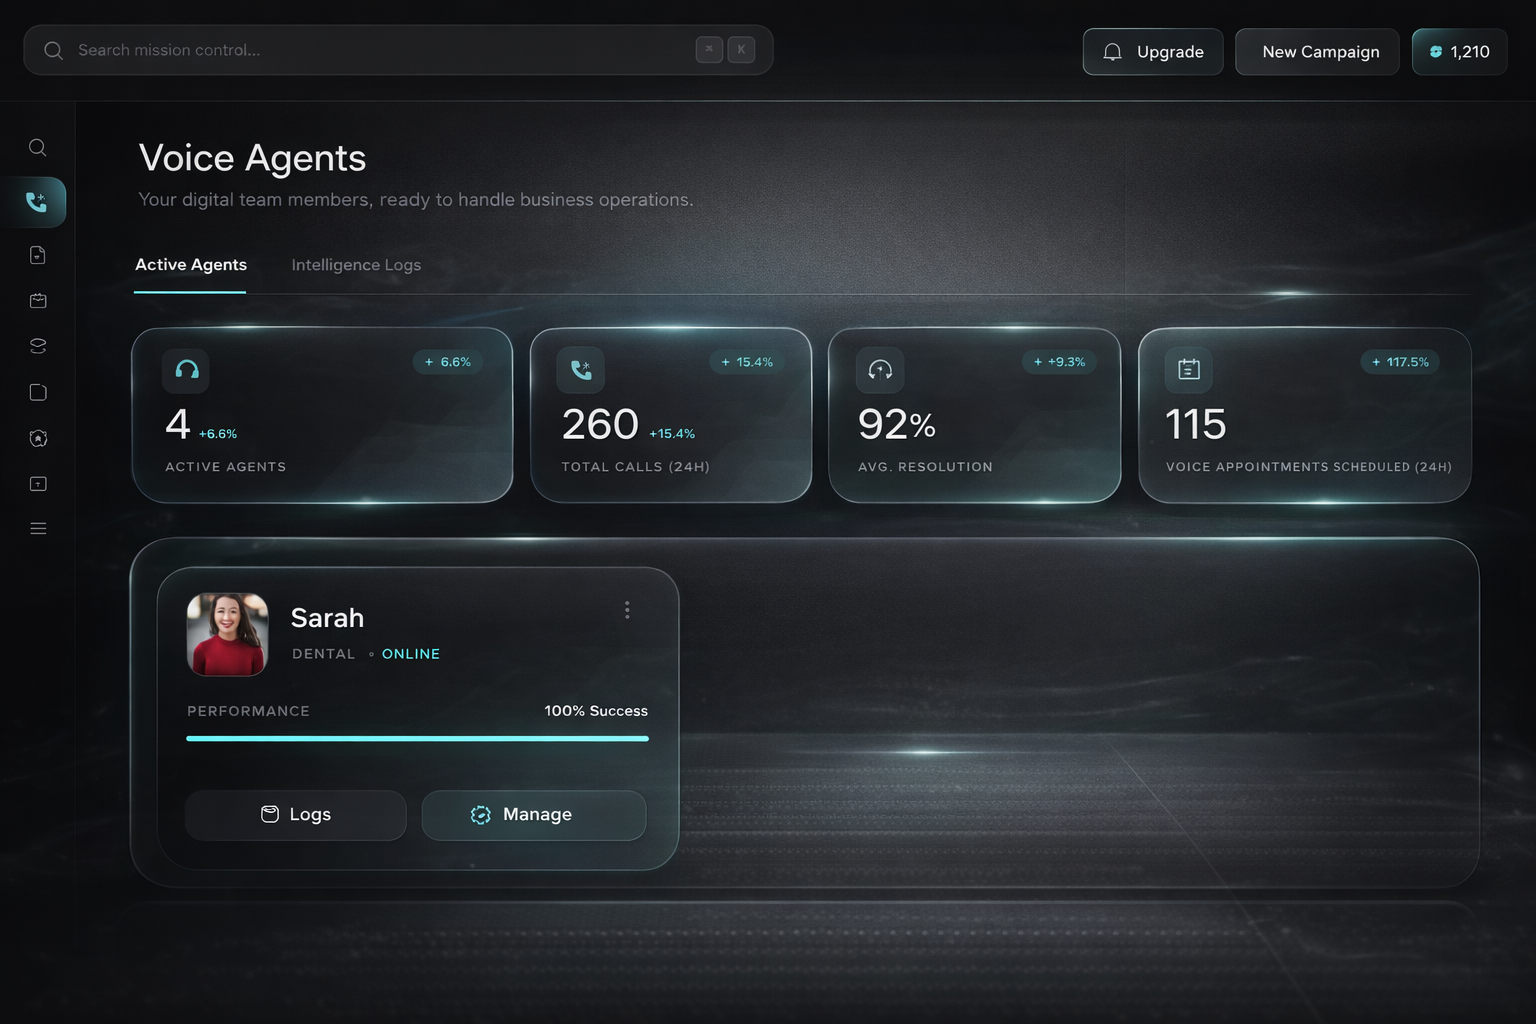The image size is (1536, 1024).
Task: Click the calendar icon on Voice Appointments card
Action: (x=1188, y=369)
